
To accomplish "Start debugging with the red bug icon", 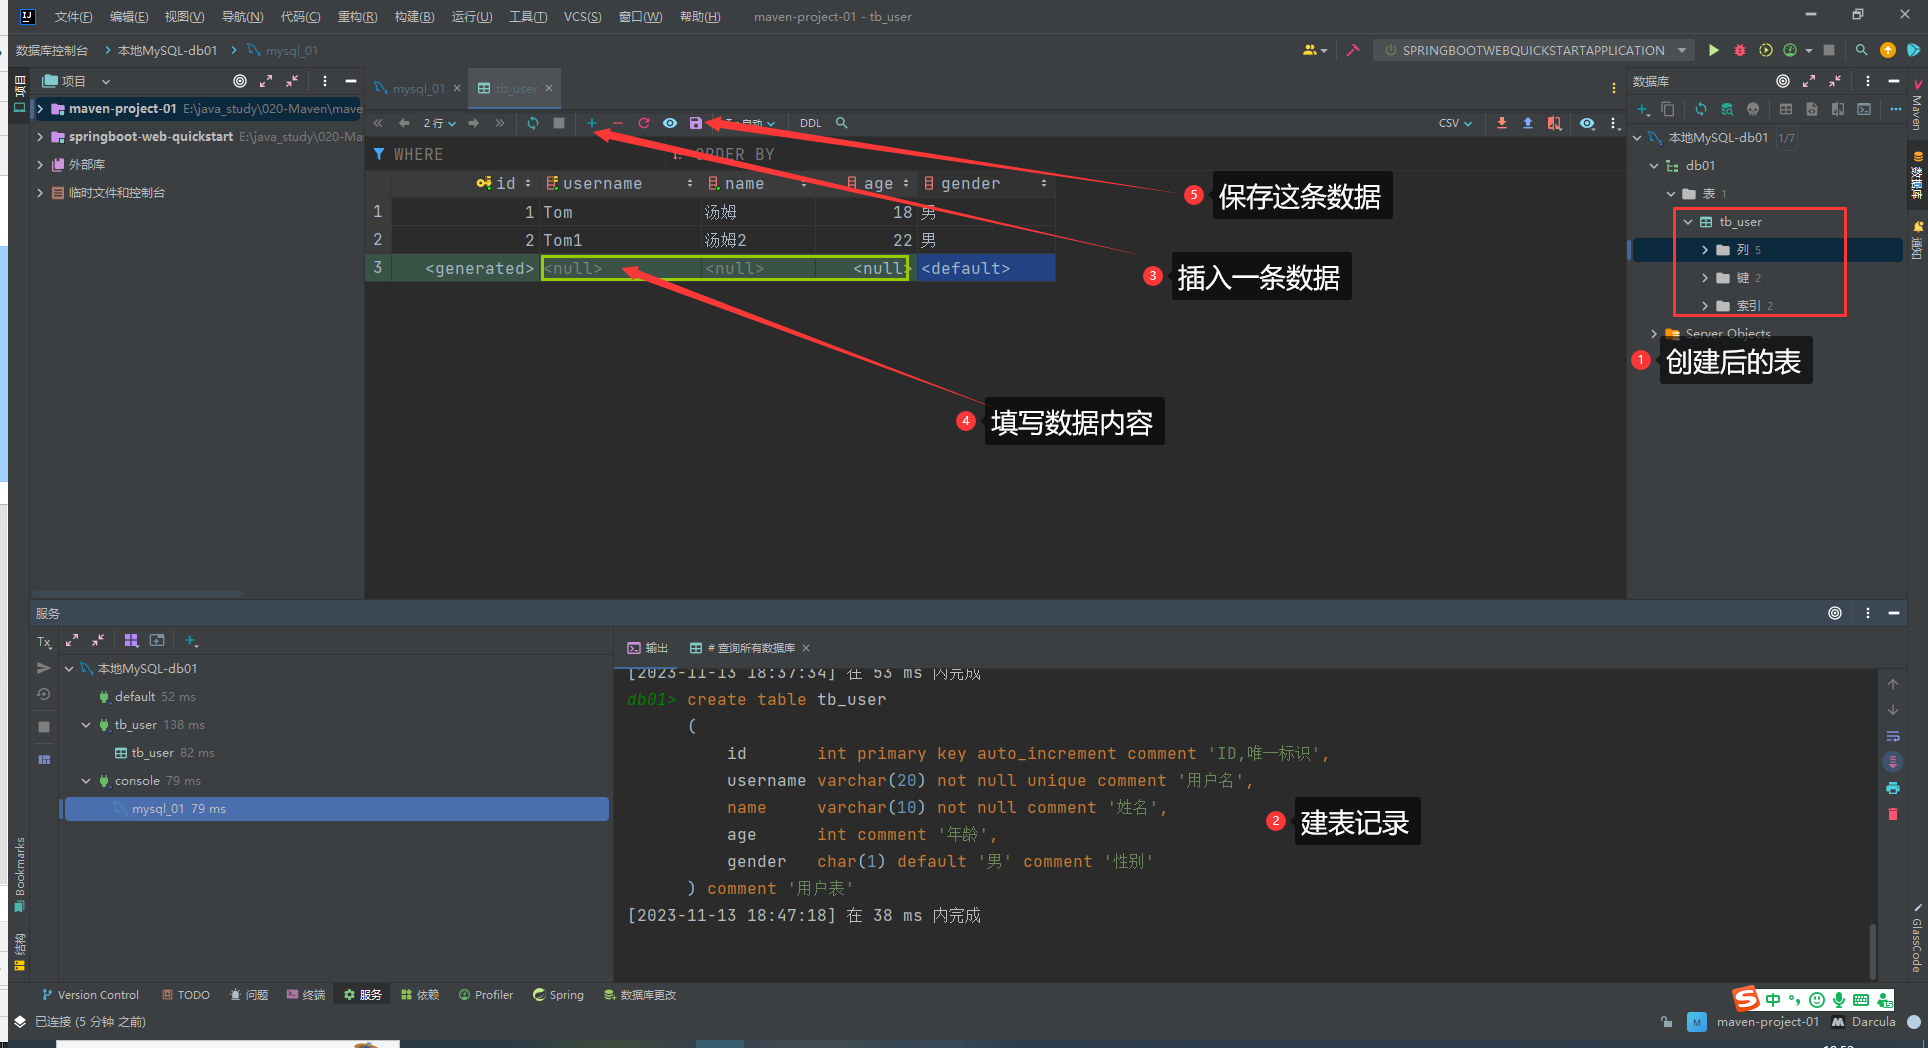I will coord(1740,50).
